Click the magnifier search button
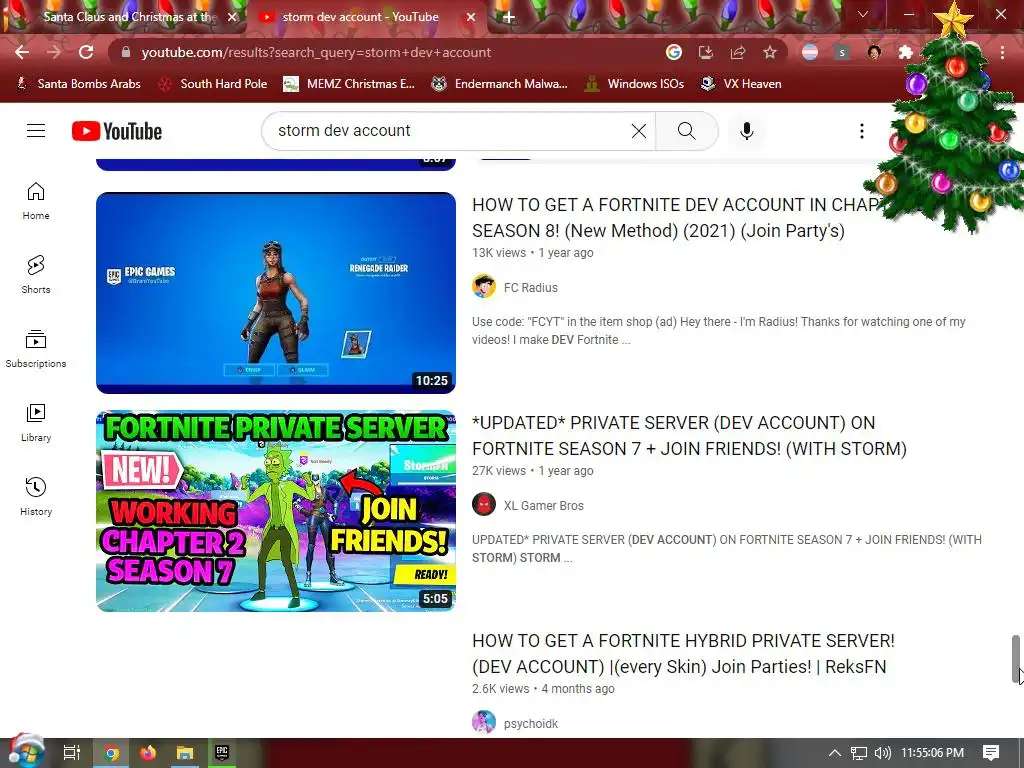 (x=686, y=131)
